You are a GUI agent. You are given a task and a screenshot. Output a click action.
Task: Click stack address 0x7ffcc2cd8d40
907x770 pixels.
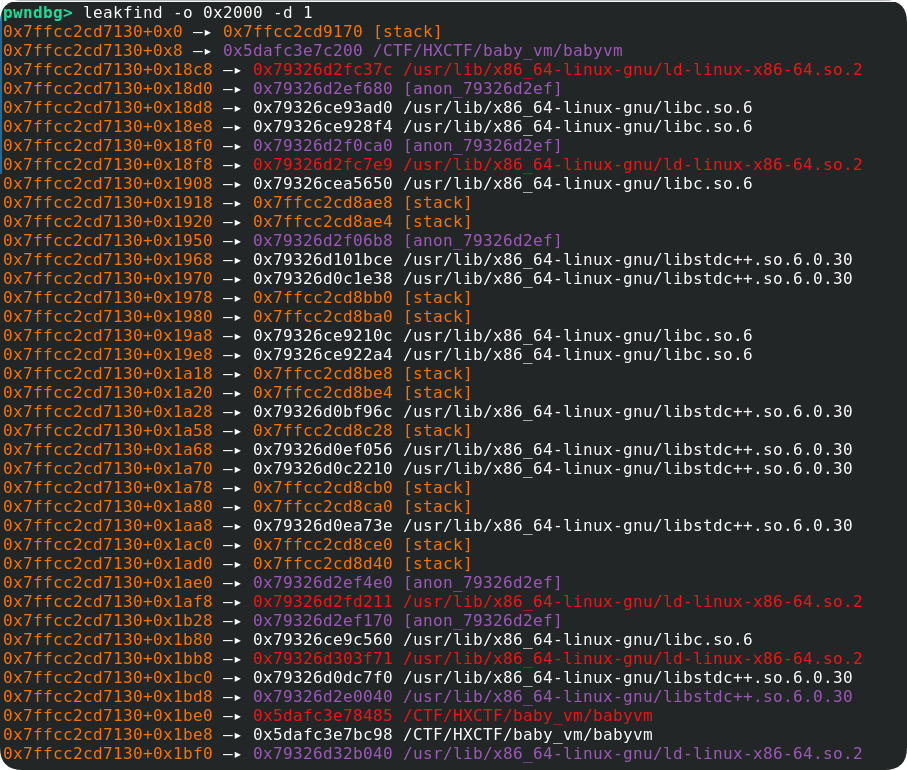[x=323, y=563]
